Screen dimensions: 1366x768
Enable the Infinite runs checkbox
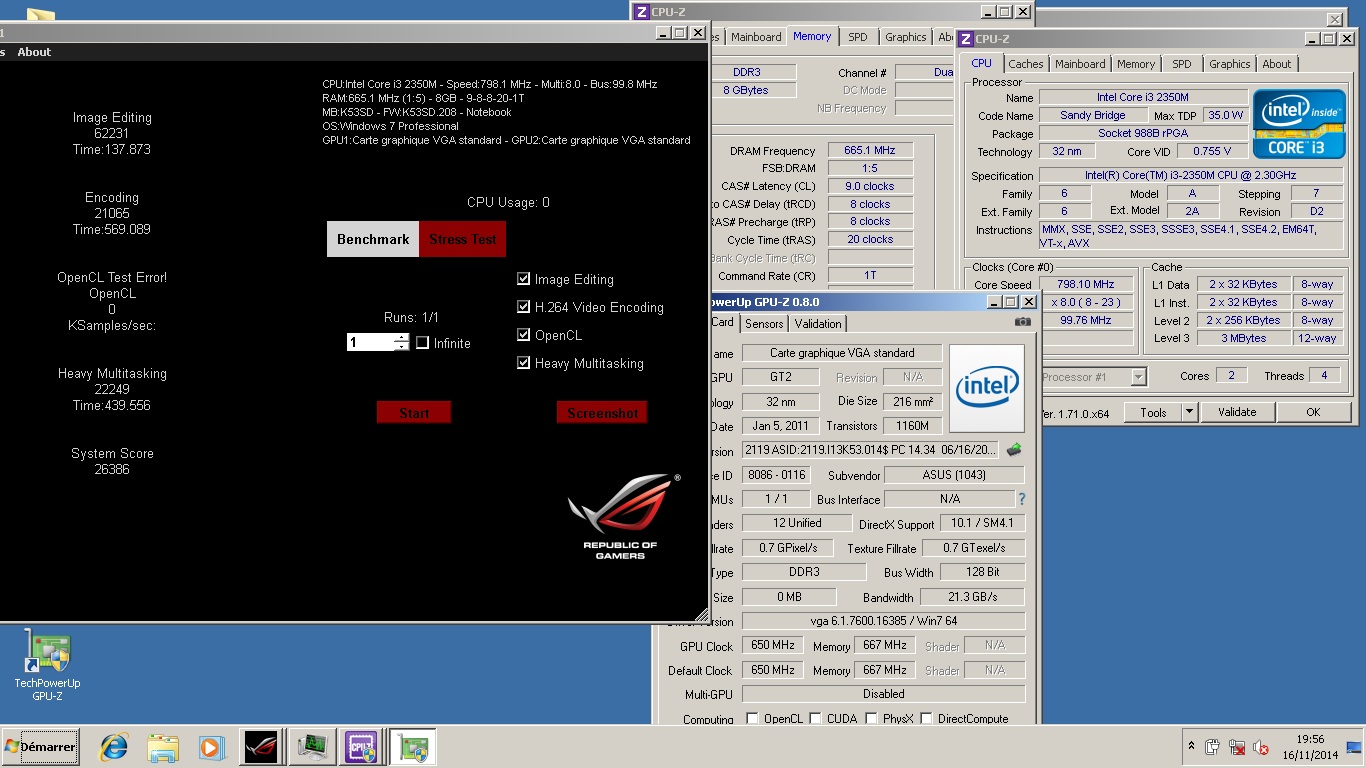[x=422, y=343]
